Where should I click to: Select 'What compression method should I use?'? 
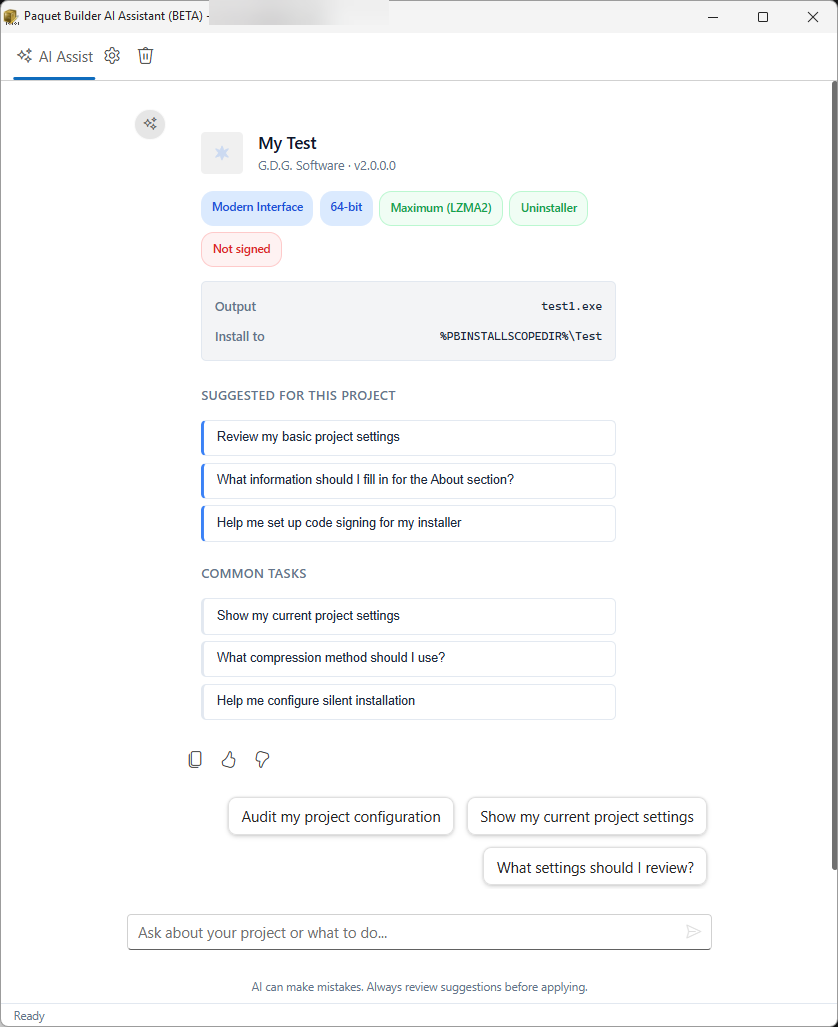click(408, 659)
